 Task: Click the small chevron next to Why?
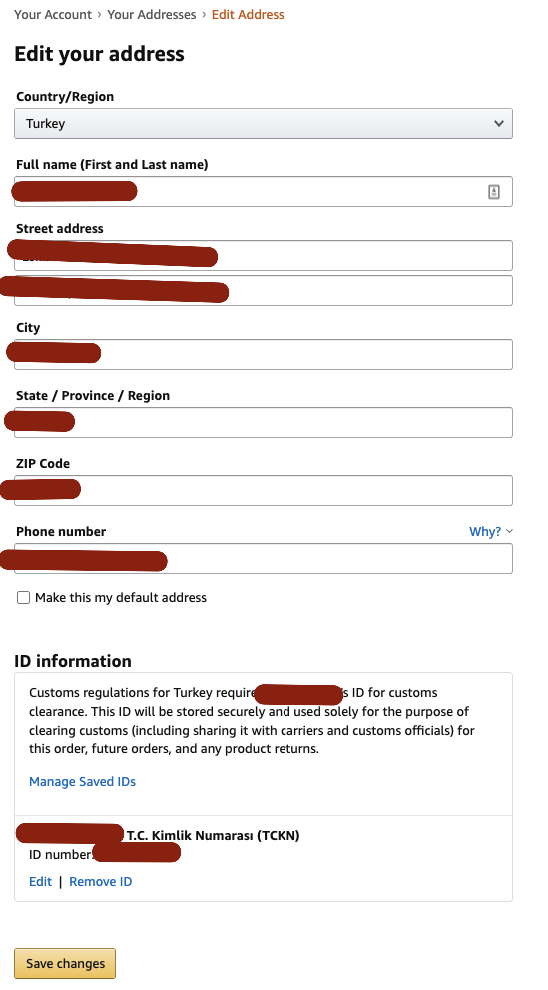(509, 532)
